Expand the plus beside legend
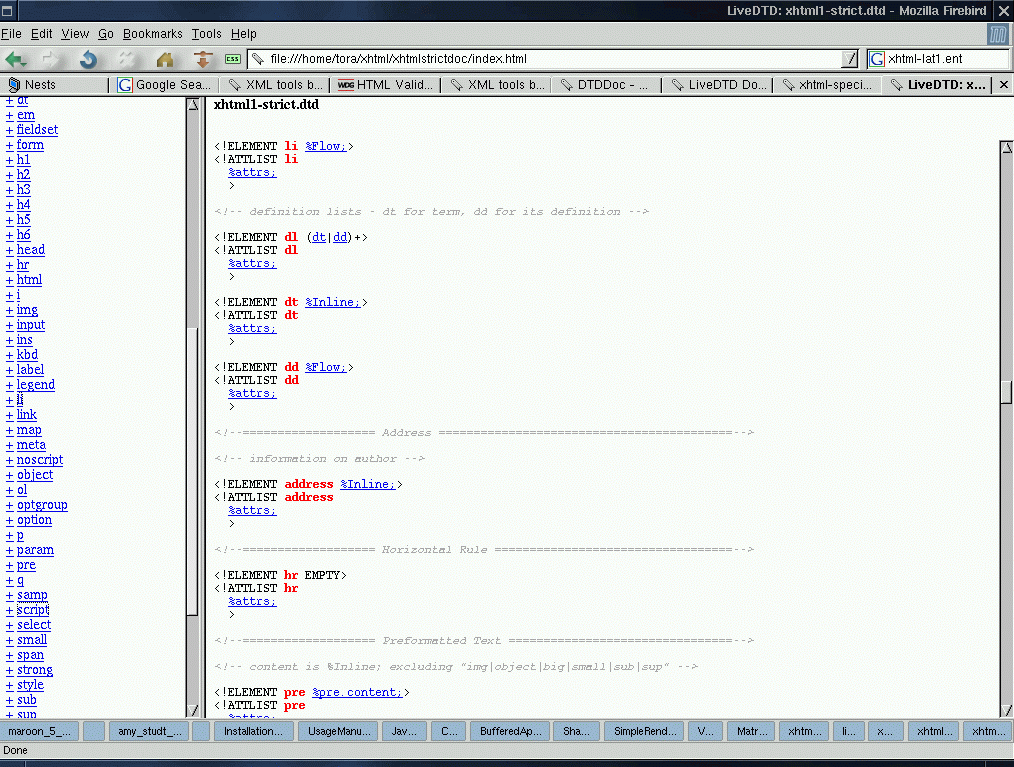Viewport: 1014px width, 767px height. coord(9,385)
